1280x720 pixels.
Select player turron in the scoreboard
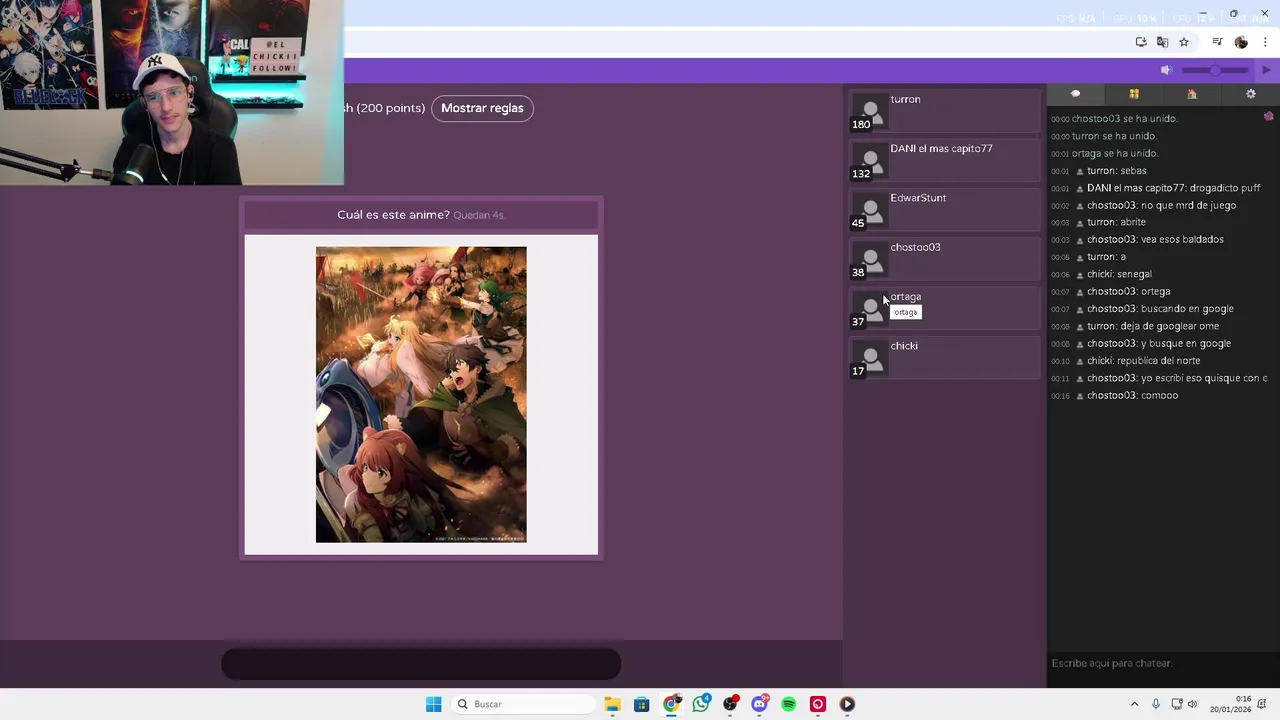tap(945, 111)
